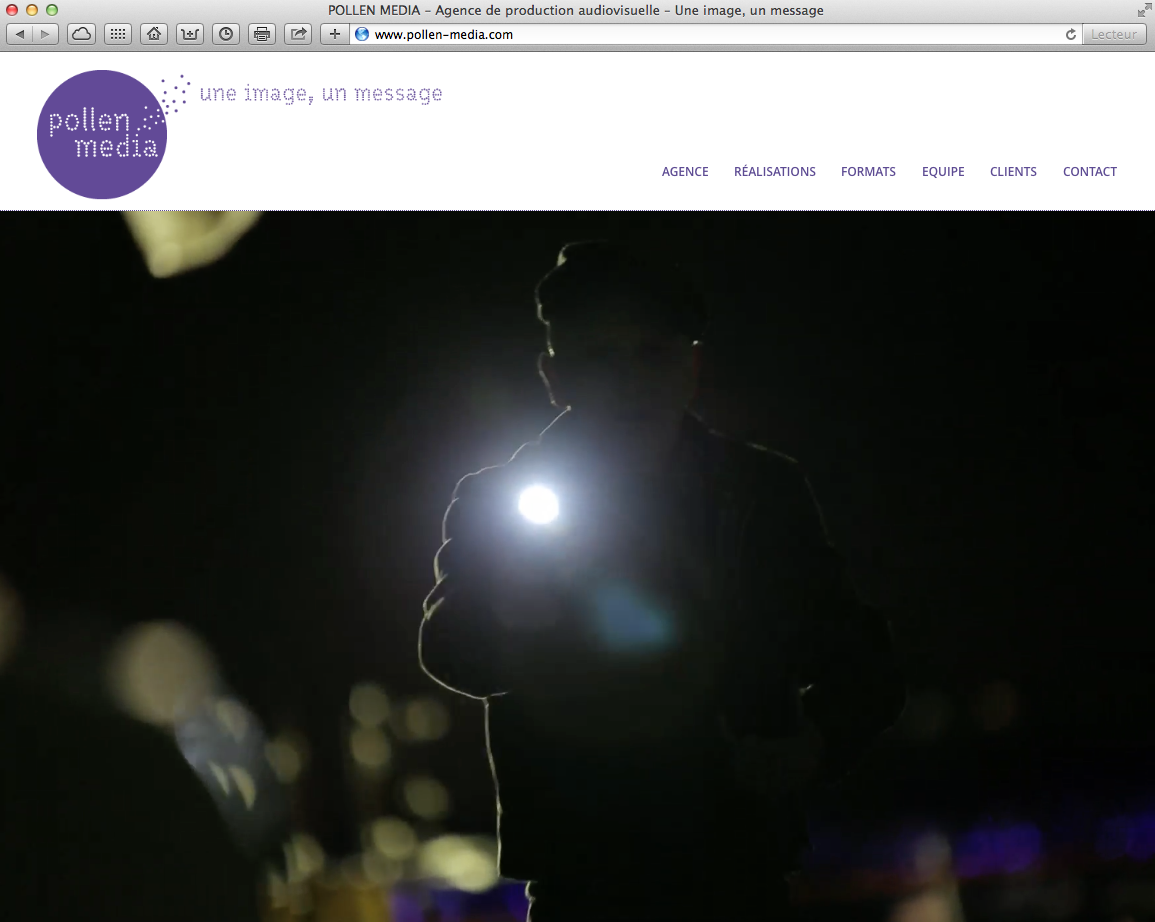Click the purple Pollen Media logo
Image resolution: width=1155 pixels, height=922 pixels.
(102, 134)
